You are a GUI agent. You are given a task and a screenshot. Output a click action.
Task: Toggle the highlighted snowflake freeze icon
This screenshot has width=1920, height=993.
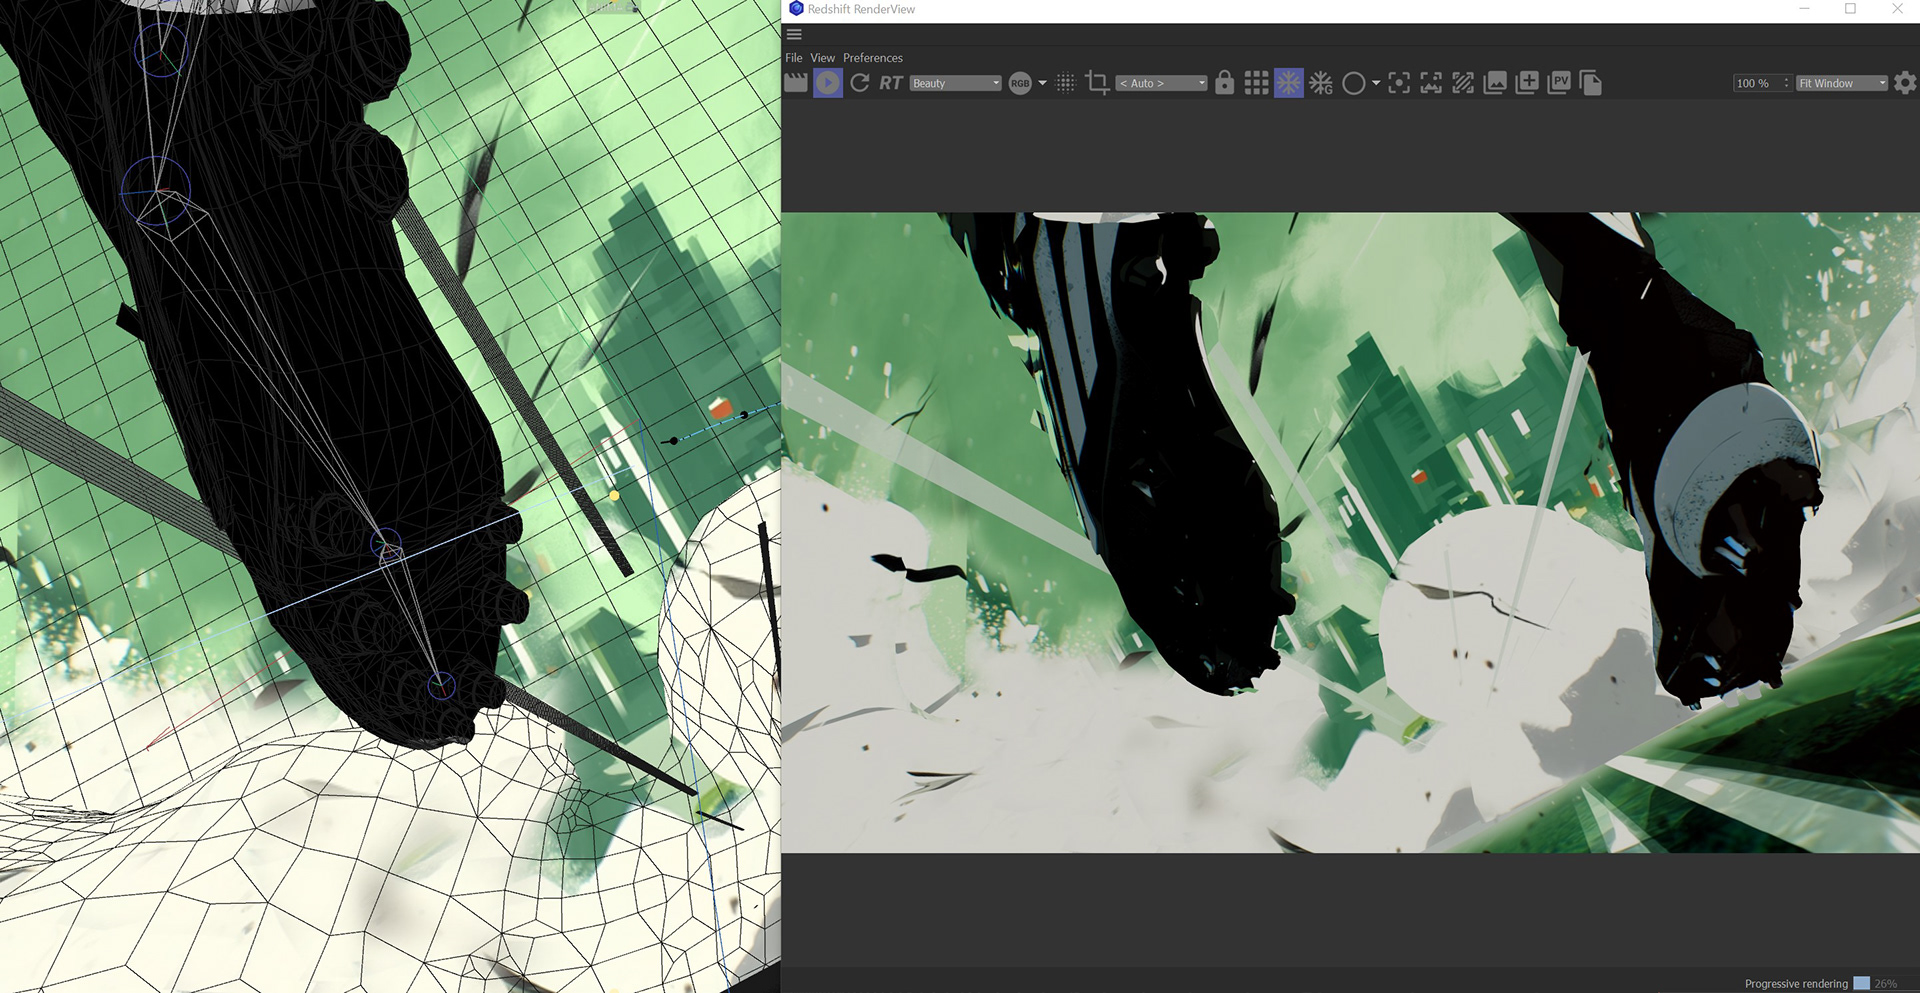tap(1289, 83)
